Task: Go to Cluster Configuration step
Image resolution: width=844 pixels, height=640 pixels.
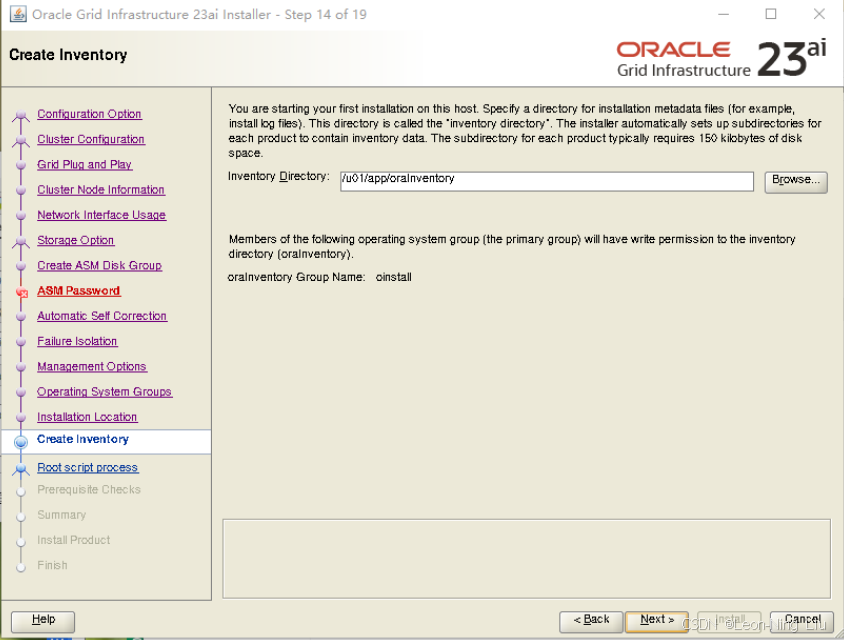Action: click(91, 139)
